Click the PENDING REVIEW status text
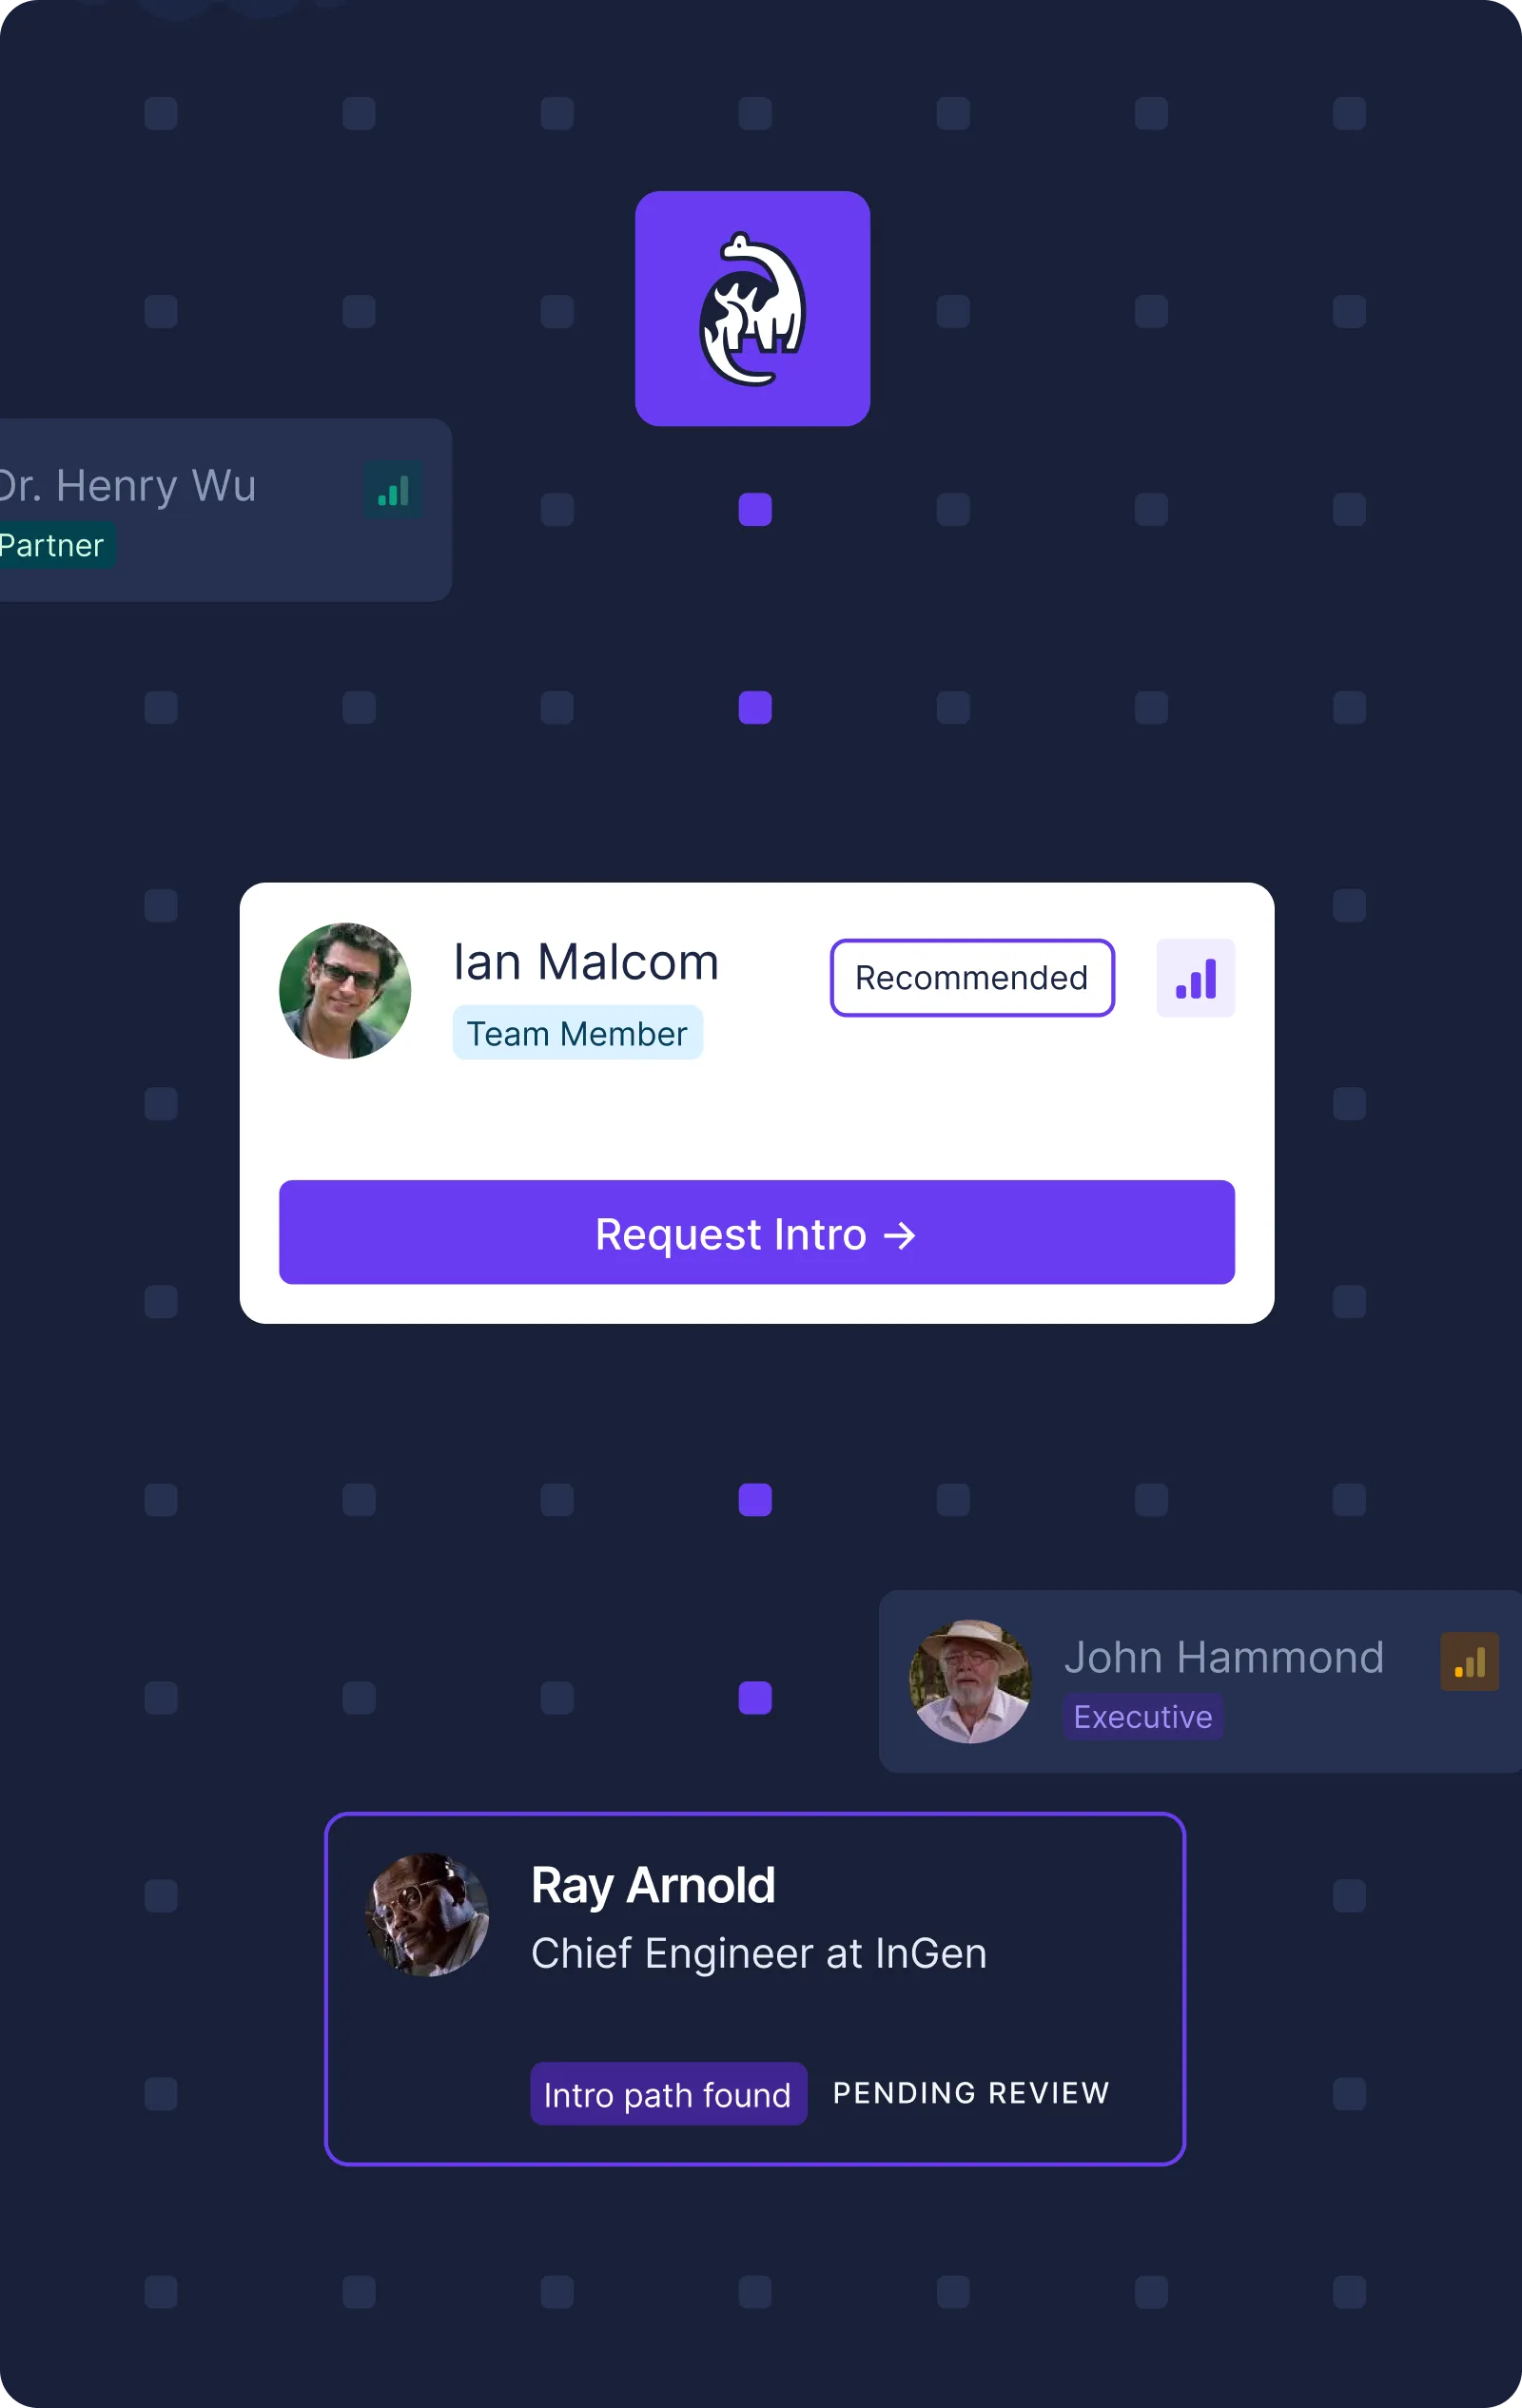The width and height of the screenshot is (1522, 2408). click(x=971, y=2092)
